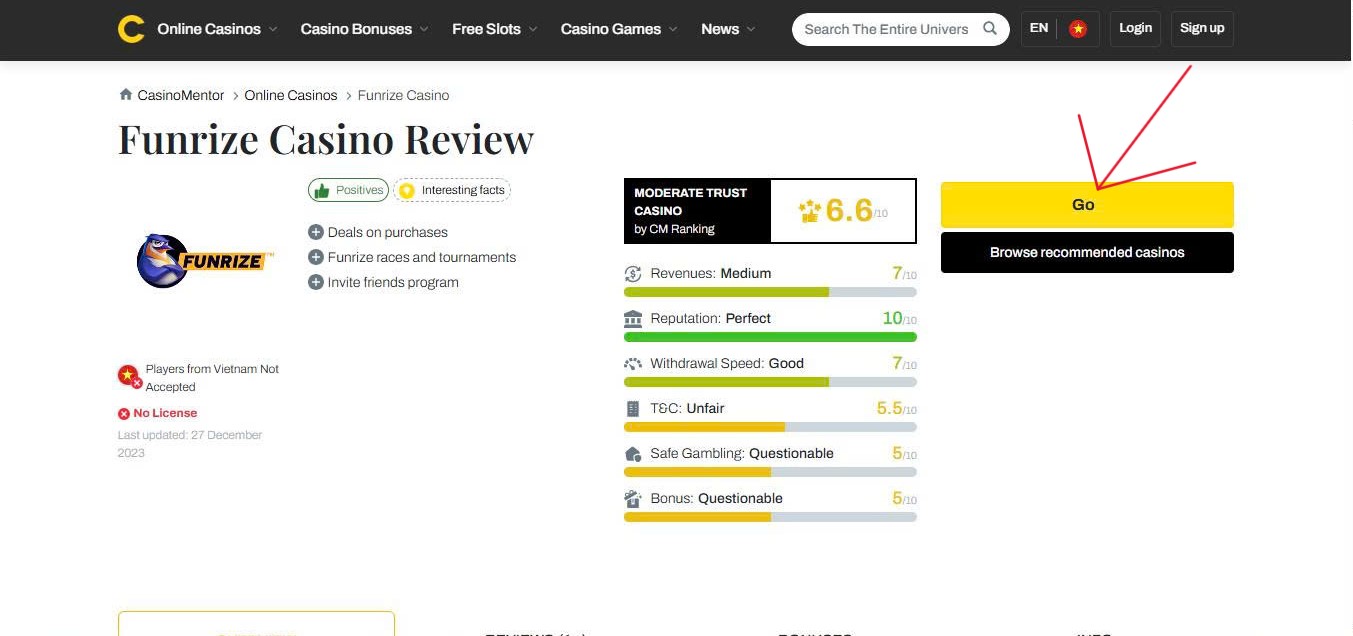Click Vietnam flag beside Players Not Accepted
1353x636 pixels.
pos(129,376)
